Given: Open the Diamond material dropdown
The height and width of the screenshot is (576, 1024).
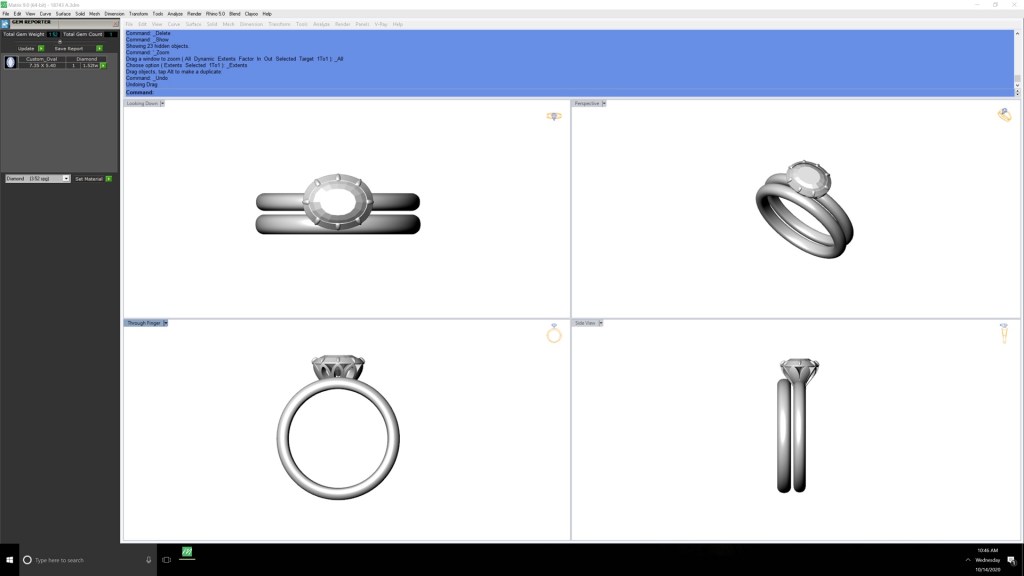Looking at the screenshot, I should (66, 179).
